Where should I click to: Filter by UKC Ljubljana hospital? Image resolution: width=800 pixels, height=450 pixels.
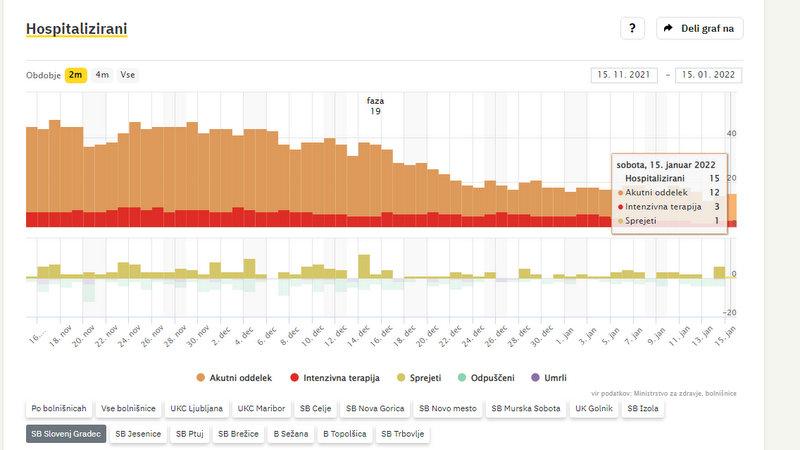tap(196, 408)
